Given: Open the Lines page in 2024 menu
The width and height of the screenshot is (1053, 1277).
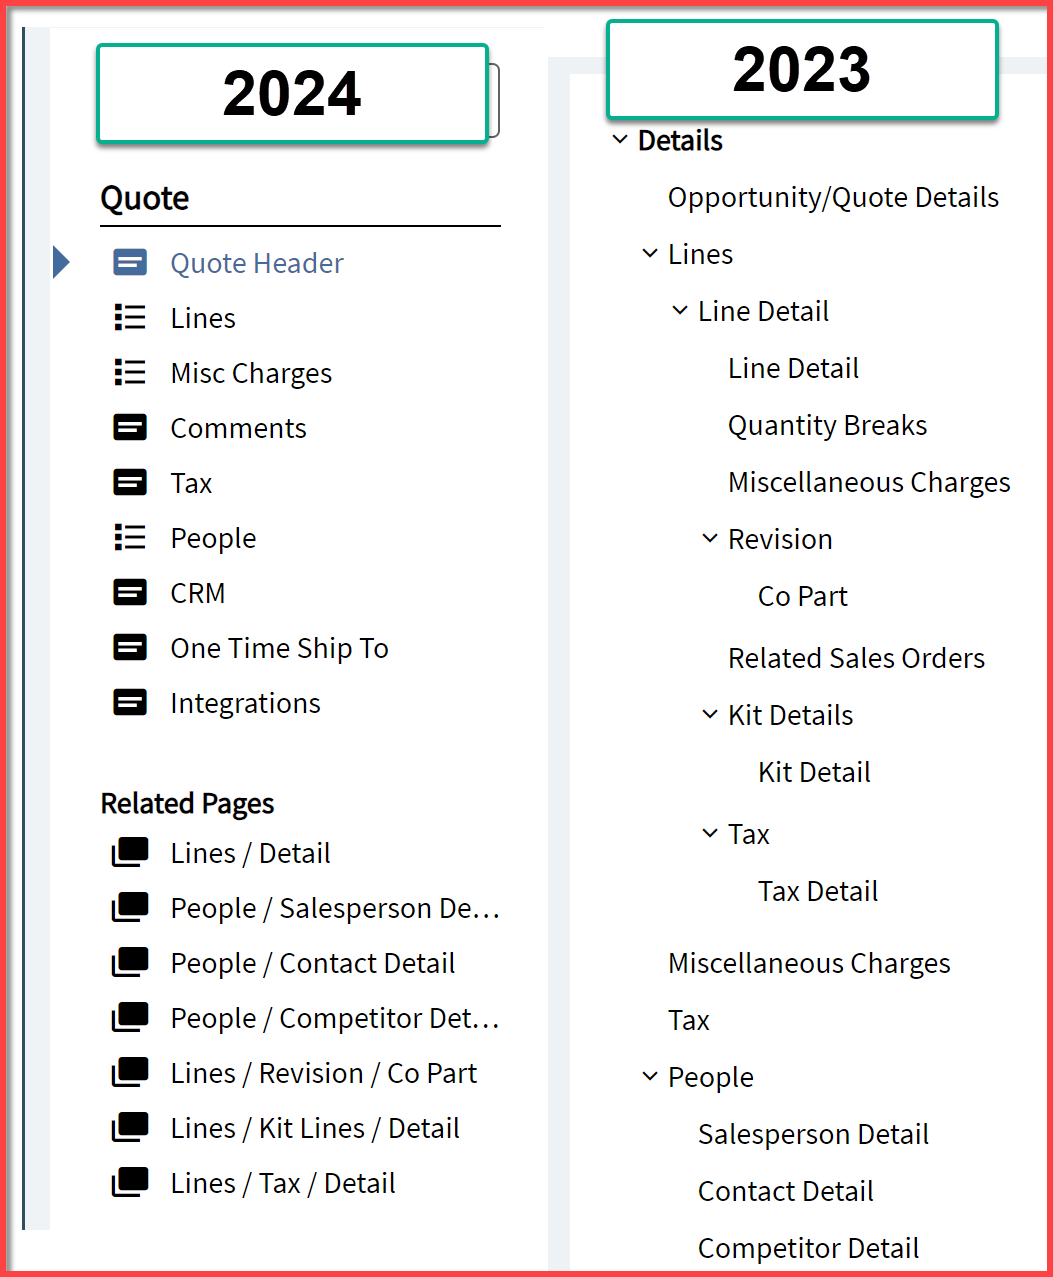Looking at the screenshot, I should pyautogui.click(x=203, y=318).
